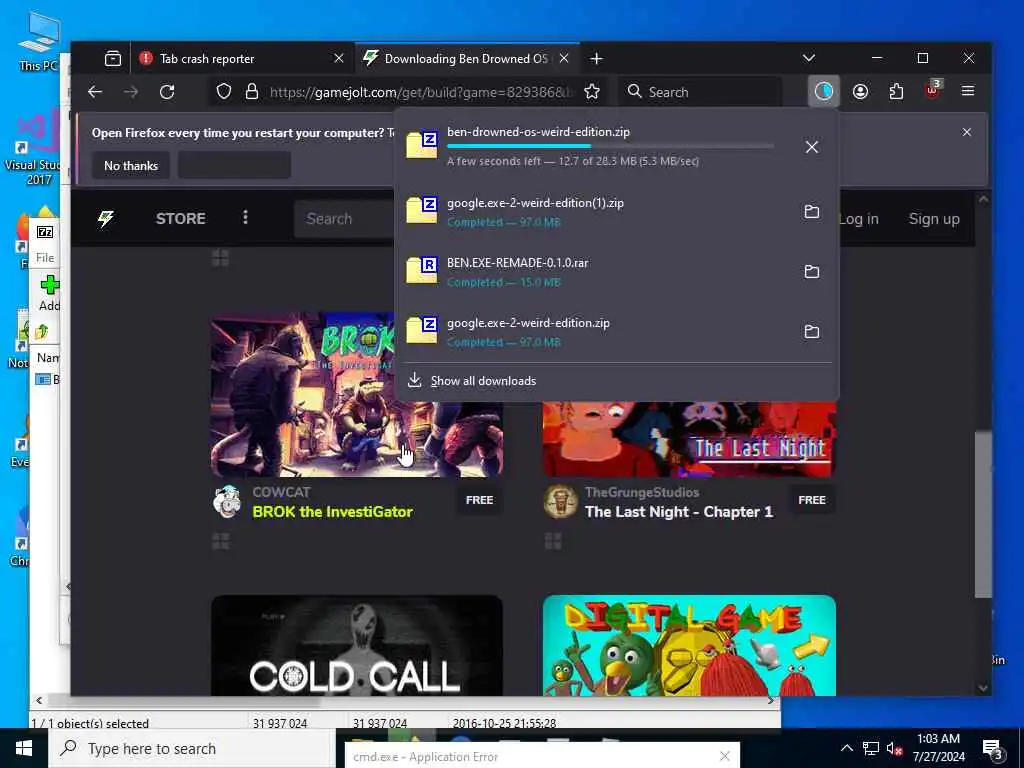Click Show all downloads
Screen dimensions: 1024x768
[x=483, y=381]
